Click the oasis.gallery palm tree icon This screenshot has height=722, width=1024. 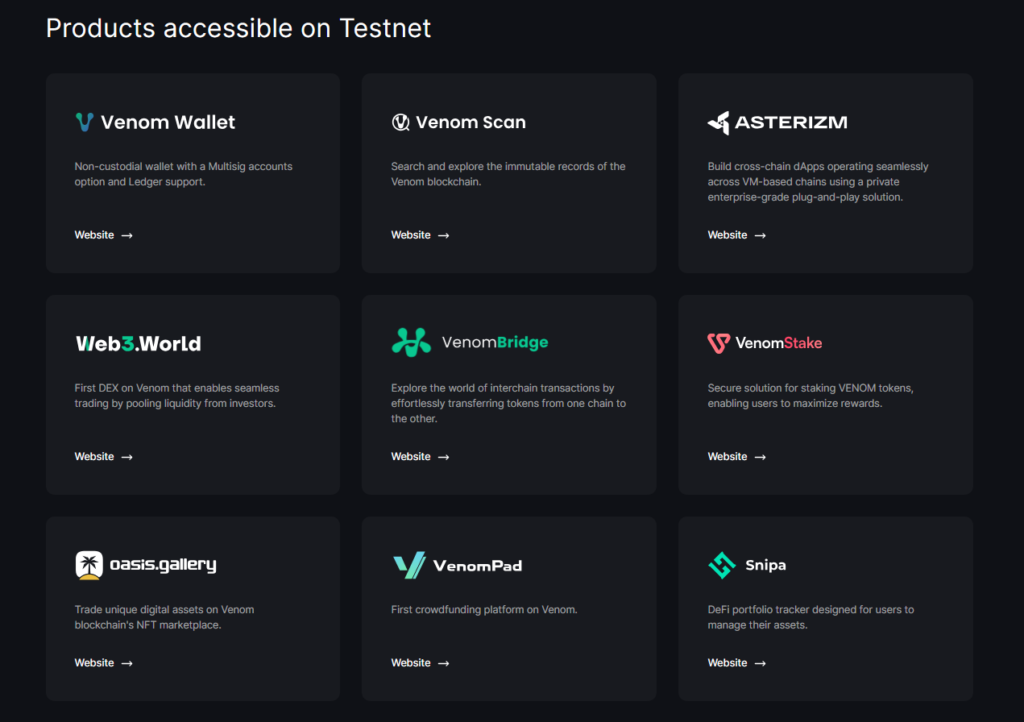pyautogui.click(x=88, y=565)
